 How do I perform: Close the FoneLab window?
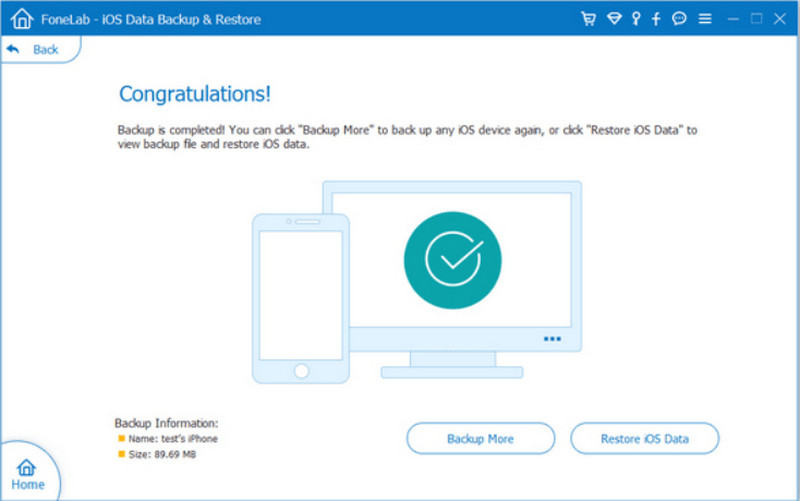(780, 19)
